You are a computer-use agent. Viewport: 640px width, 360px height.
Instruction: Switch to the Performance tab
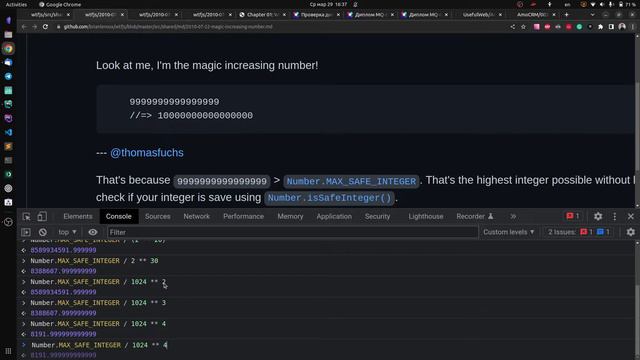coord(243,216)
